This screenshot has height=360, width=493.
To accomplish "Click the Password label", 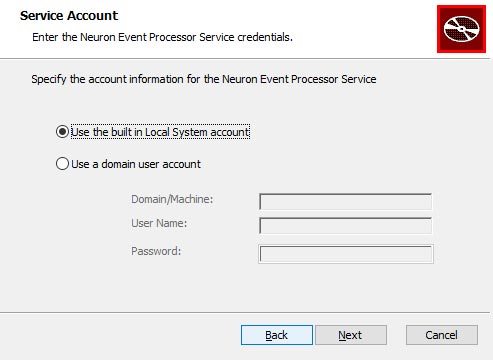I will coord(156,251).
